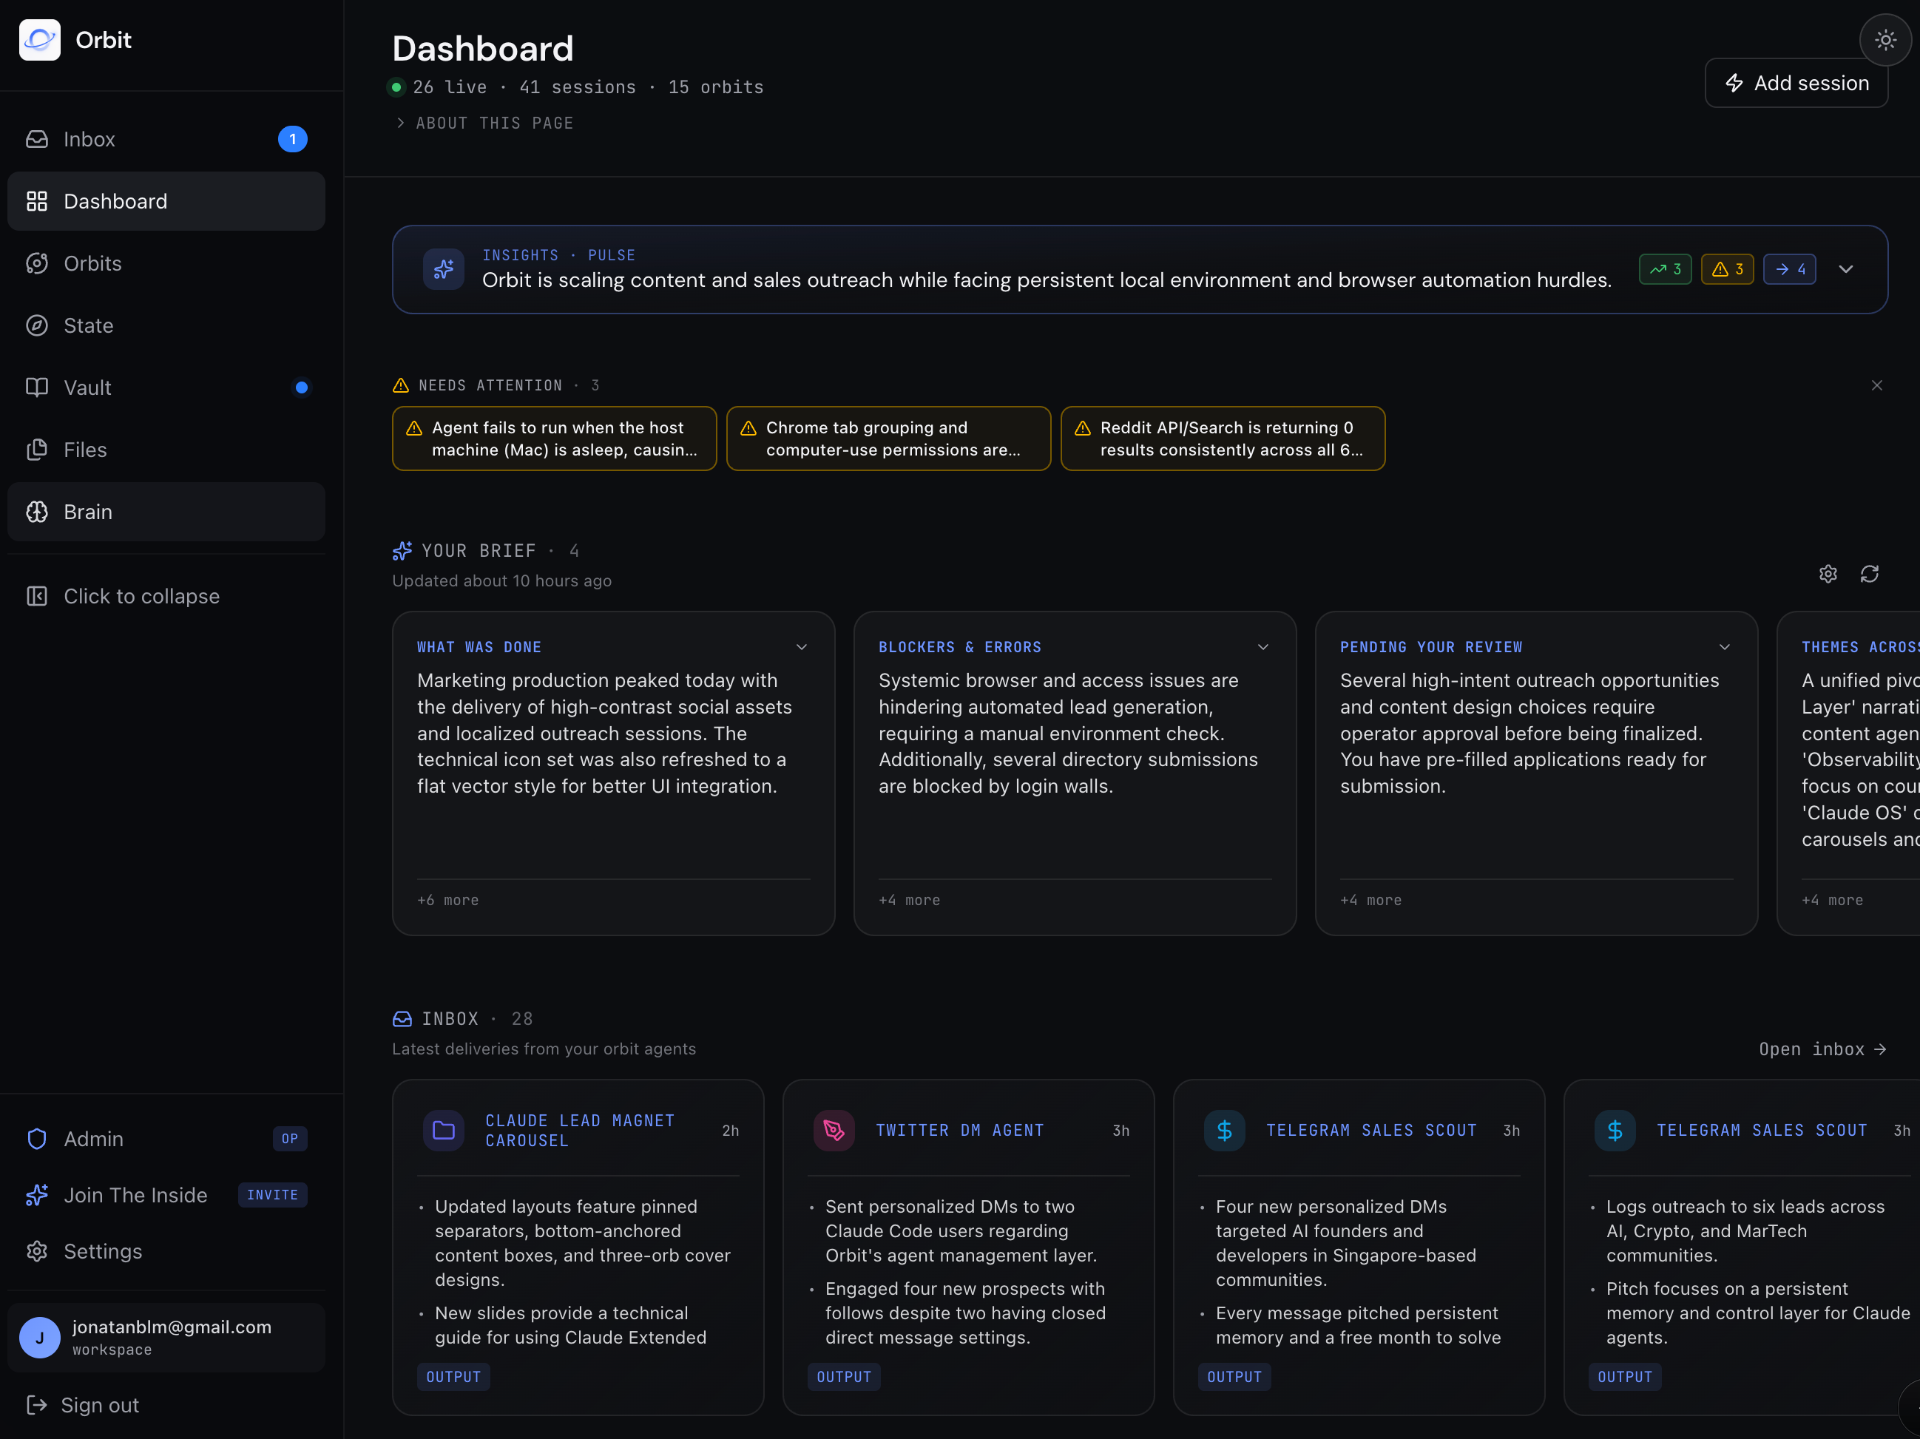Show +4 more in Themes Across card

[1832, 900]
